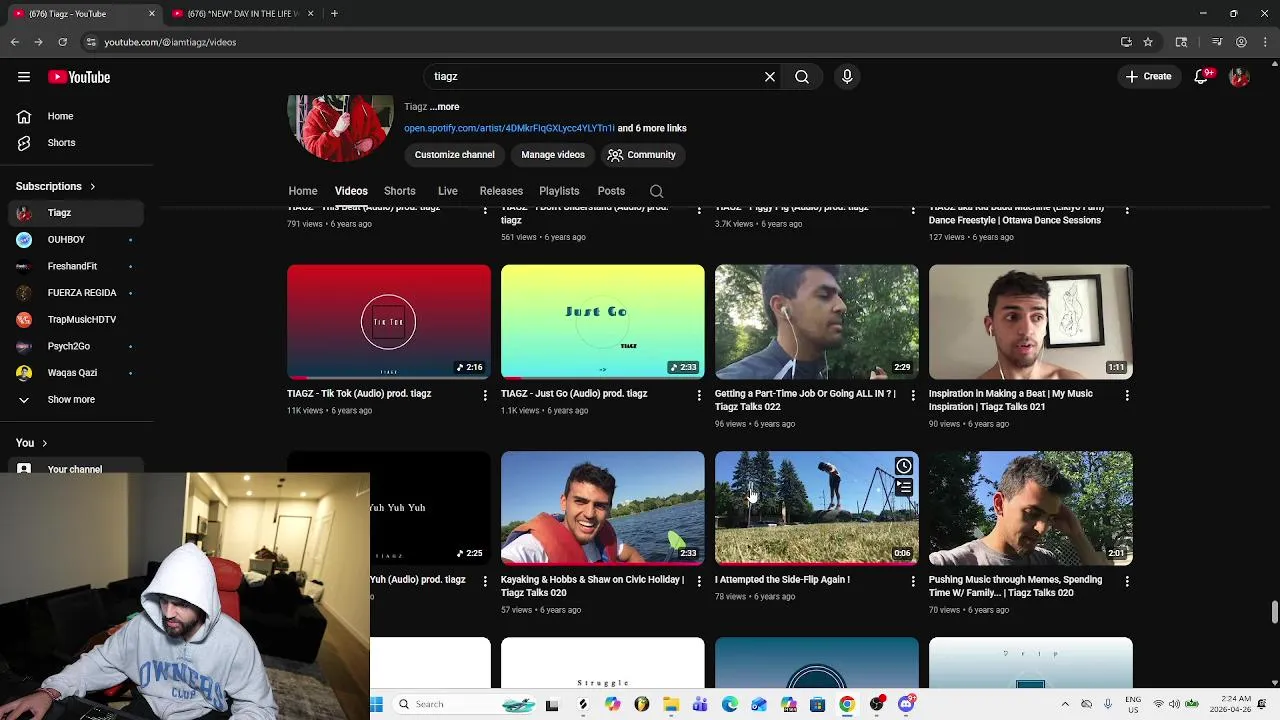Open the 'and 6 more links' link

point(652,128)
